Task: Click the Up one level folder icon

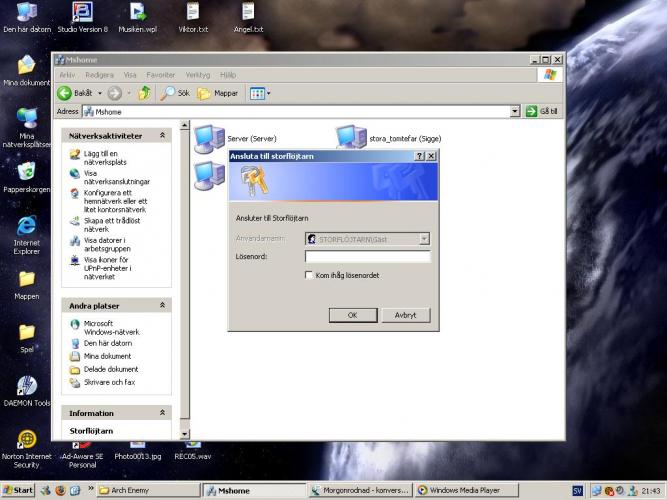Action: tap(145, 93)
